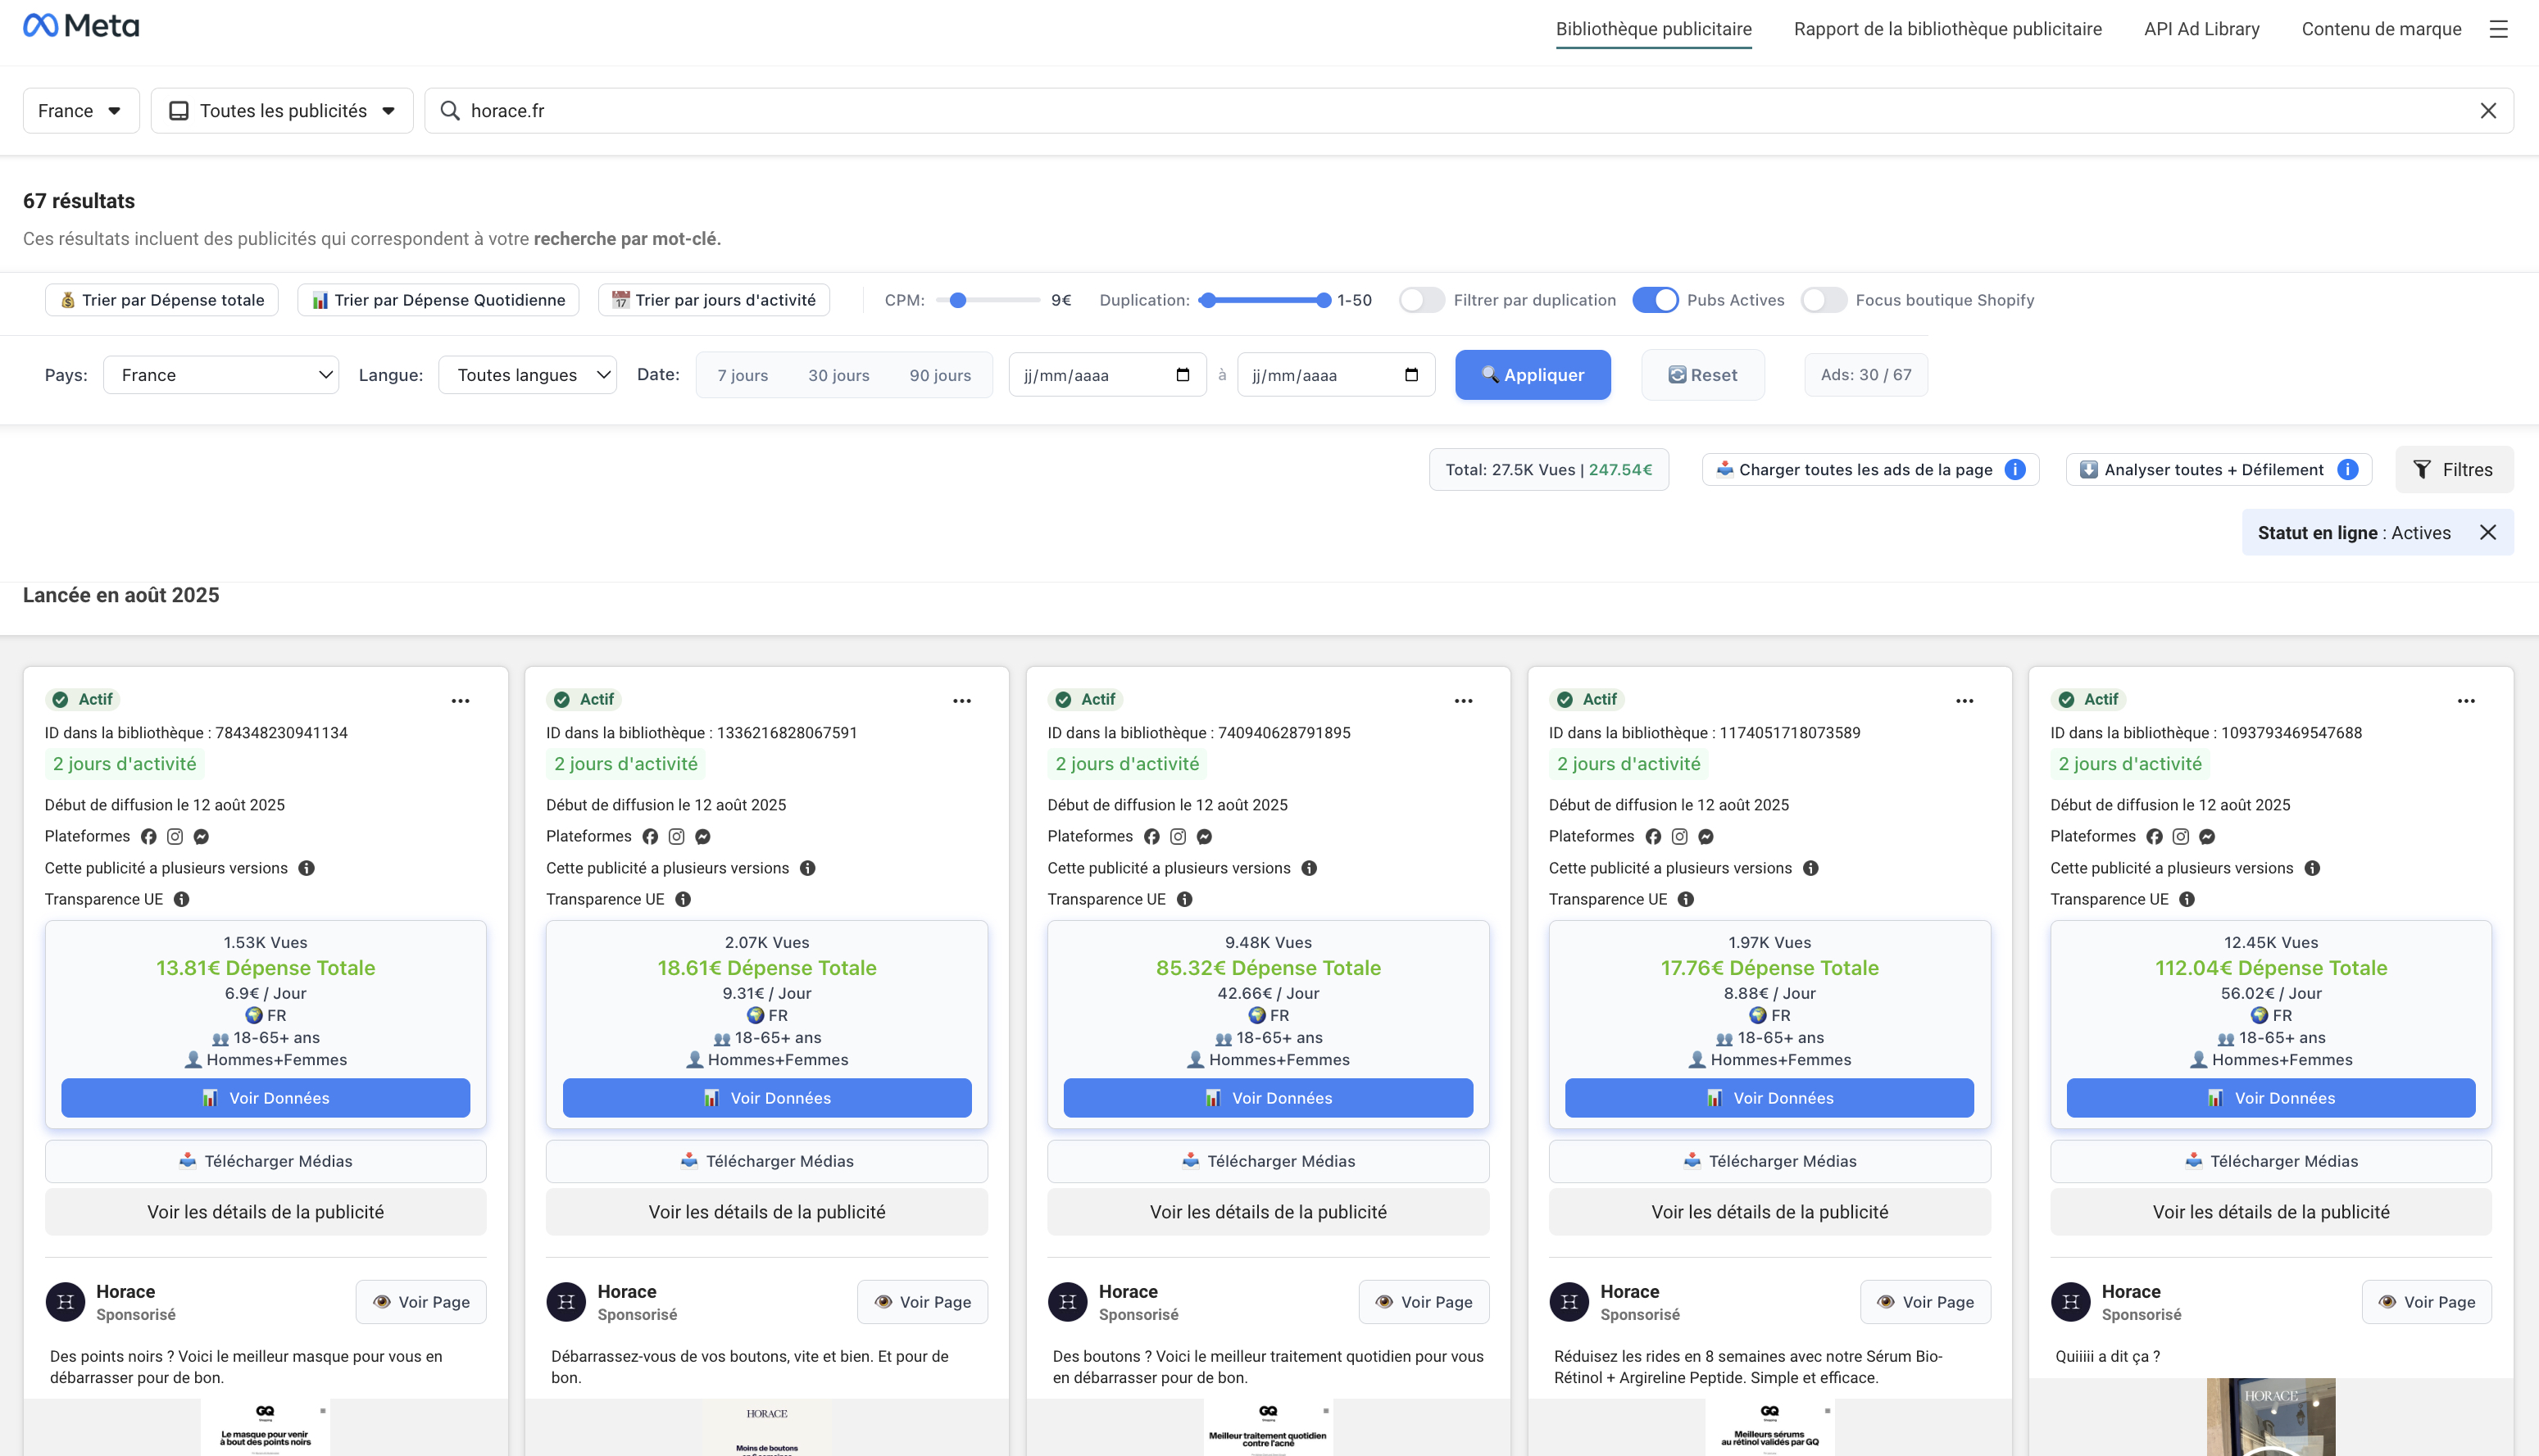The height and width of the screenshot is (1456, 2539).
Task: Open calendar picker on end date field
Action: point(1411,375)
